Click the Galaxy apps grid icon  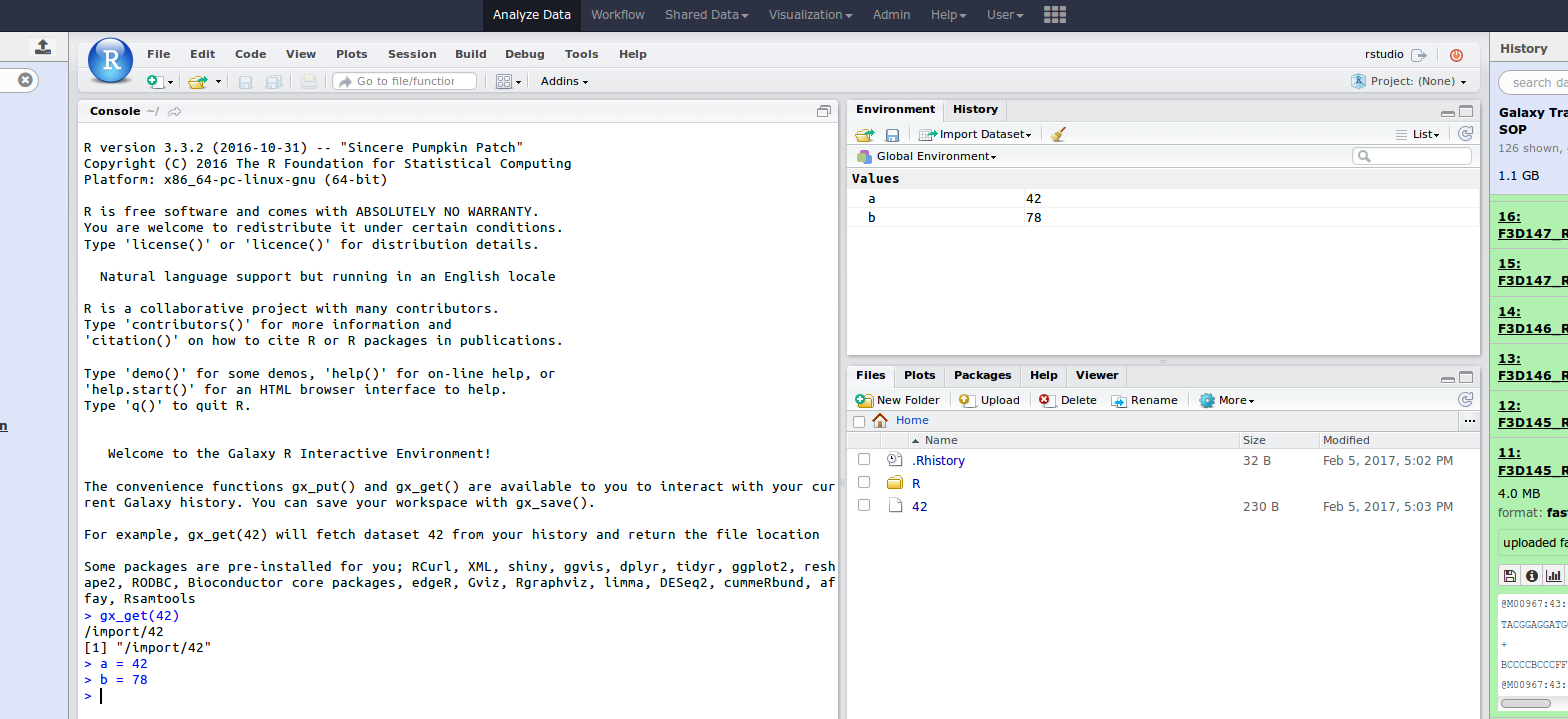tap(1054, 14)
